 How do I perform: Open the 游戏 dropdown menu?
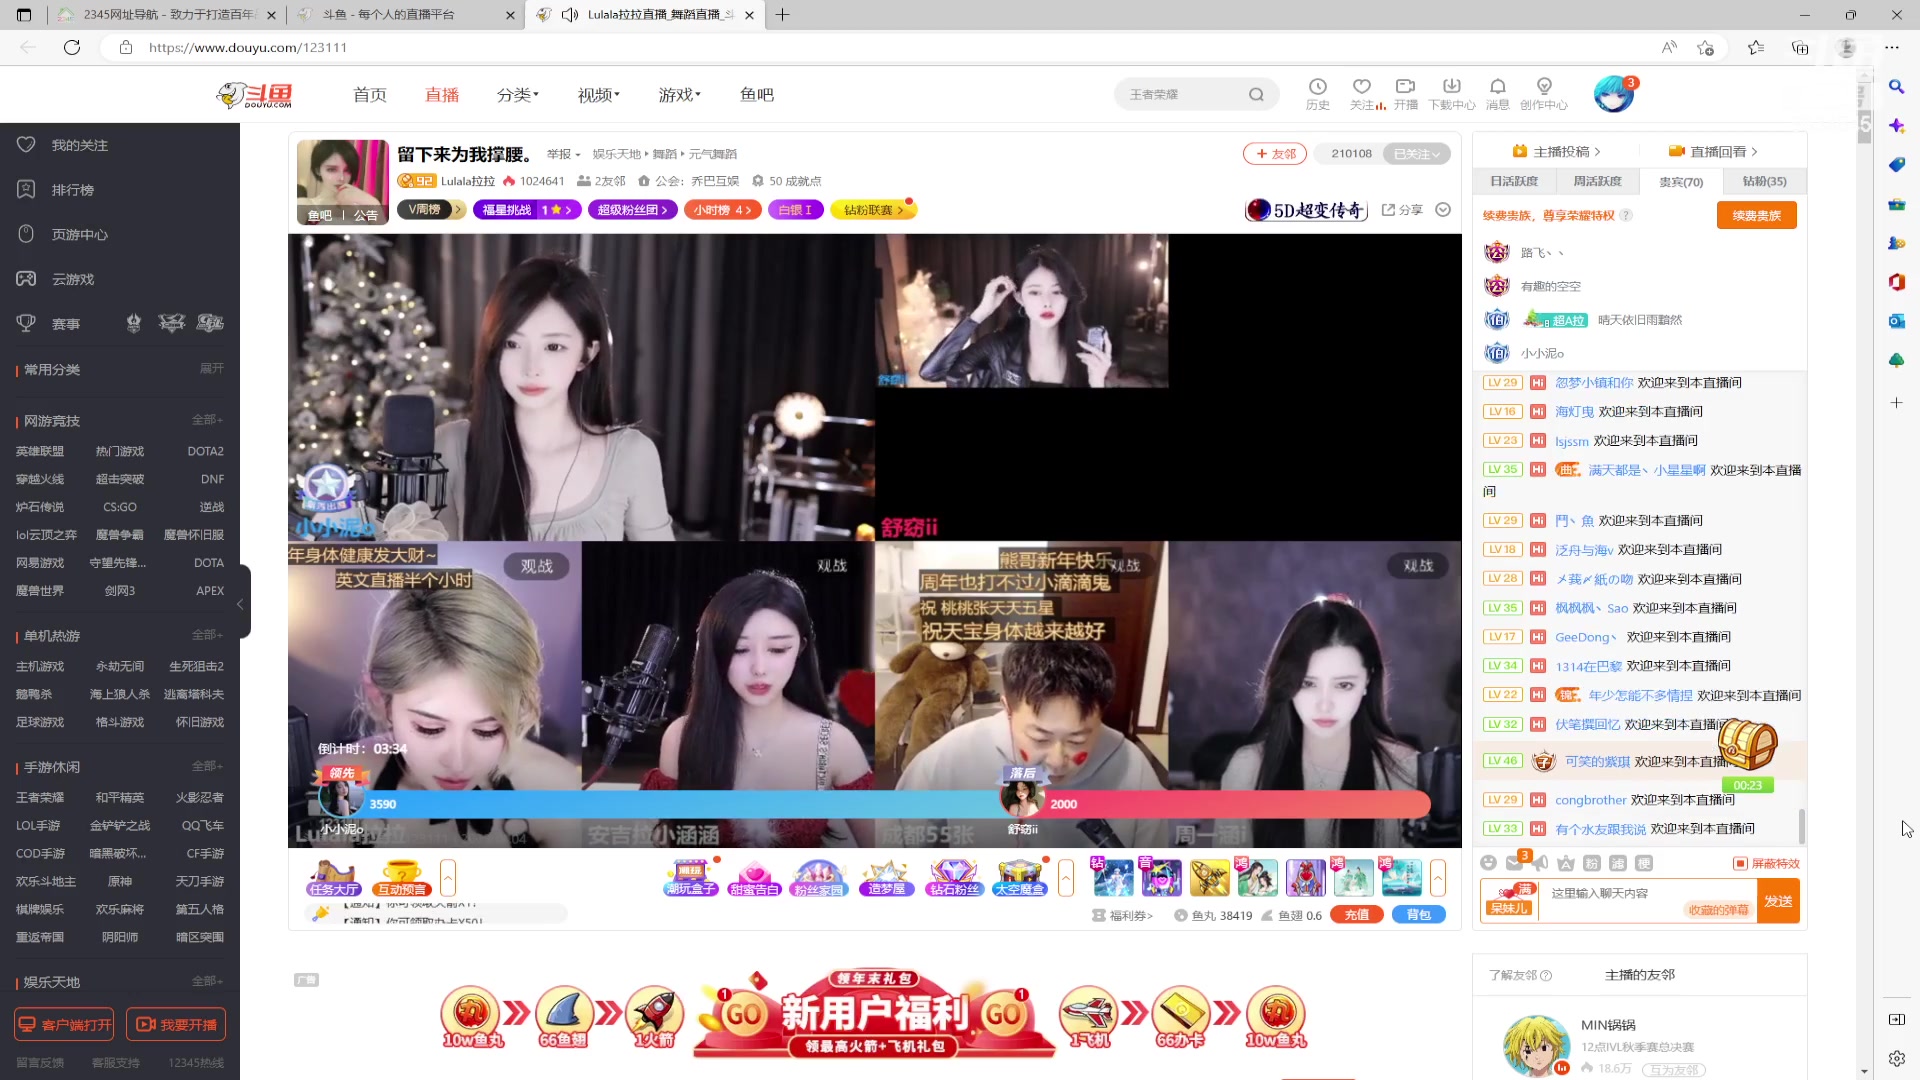coord(679,94)
